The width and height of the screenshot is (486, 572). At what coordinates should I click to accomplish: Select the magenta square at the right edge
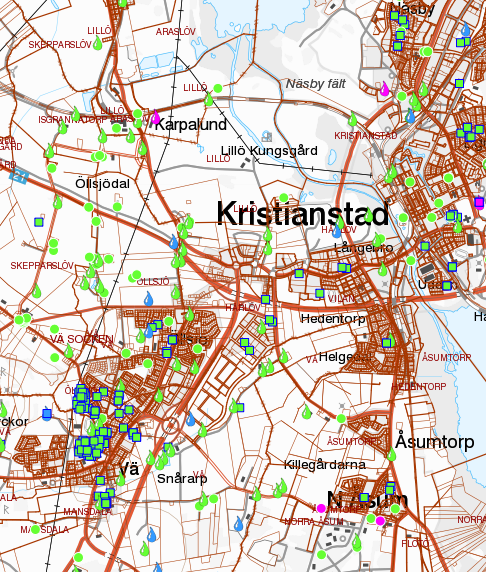[479, 202]
